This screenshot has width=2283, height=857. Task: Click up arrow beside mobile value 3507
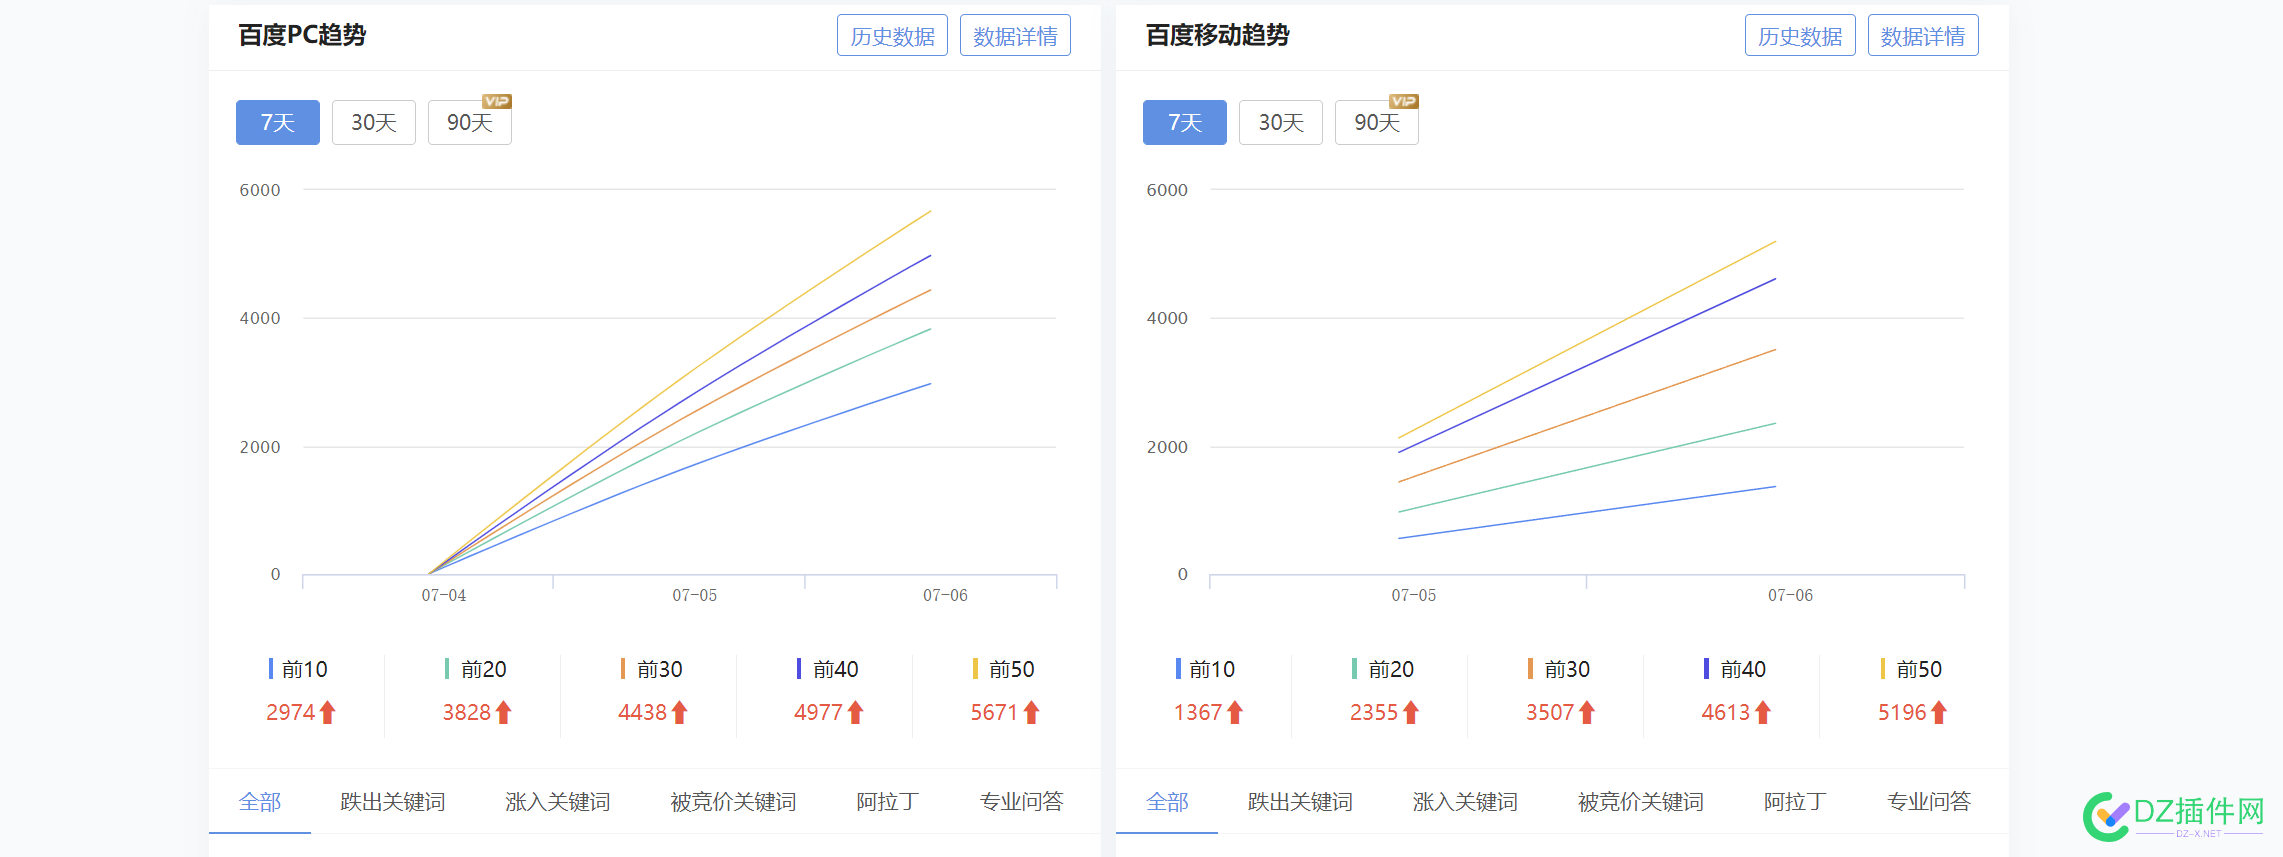pos(1587,712)
